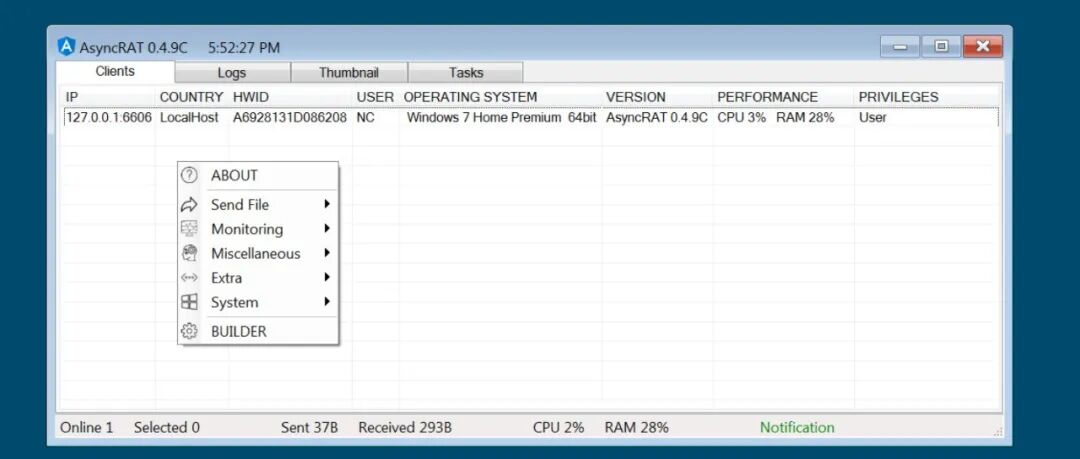Maximize the AsyncRAT window

click(942, 47)
